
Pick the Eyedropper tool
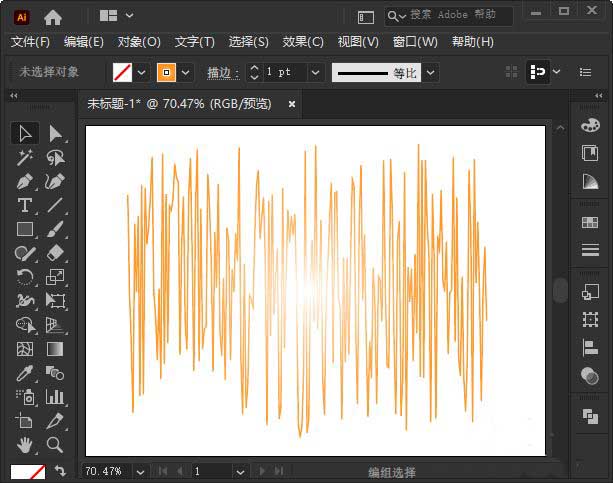coord(25,373)
